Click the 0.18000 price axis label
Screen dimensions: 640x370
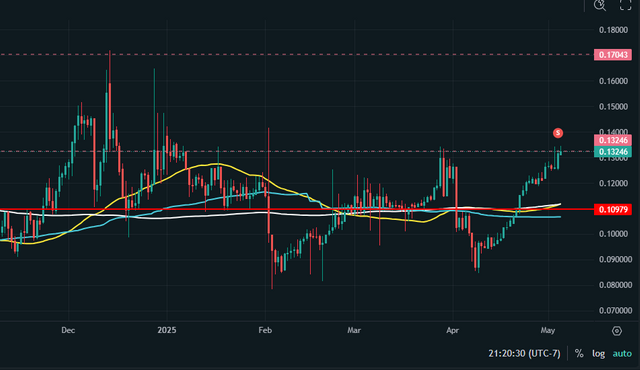(613, 30)
